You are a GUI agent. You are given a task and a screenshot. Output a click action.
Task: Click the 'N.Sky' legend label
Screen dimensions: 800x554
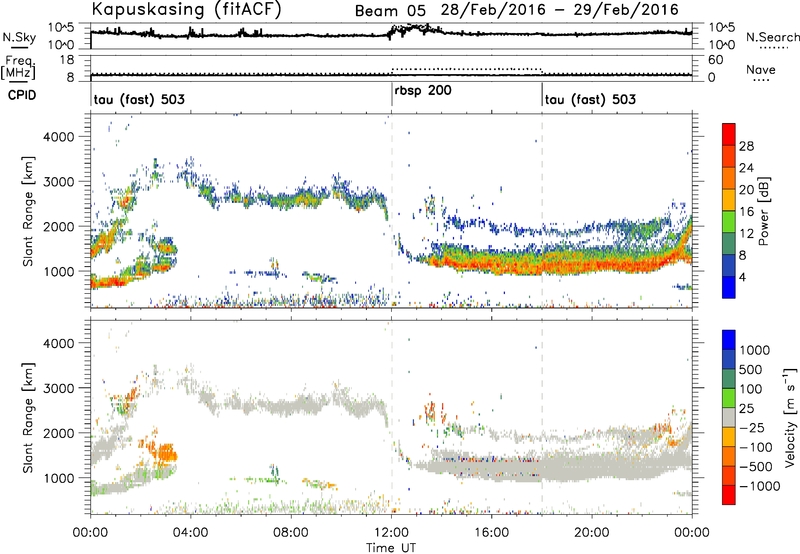click(19, 37)
